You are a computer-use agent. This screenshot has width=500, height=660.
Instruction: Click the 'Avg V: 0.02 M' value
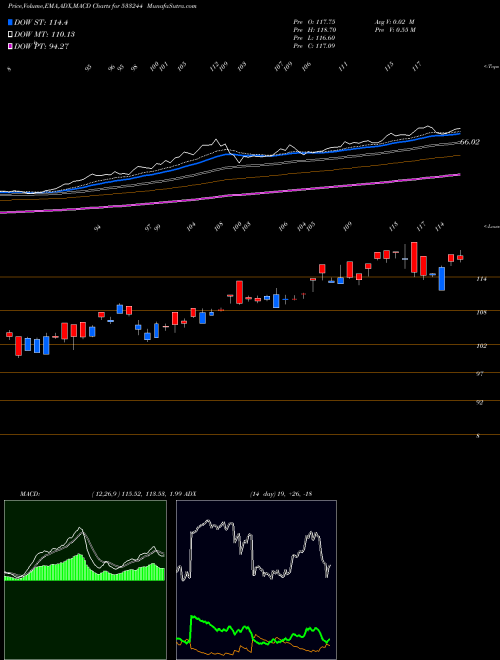pos(395,21)
